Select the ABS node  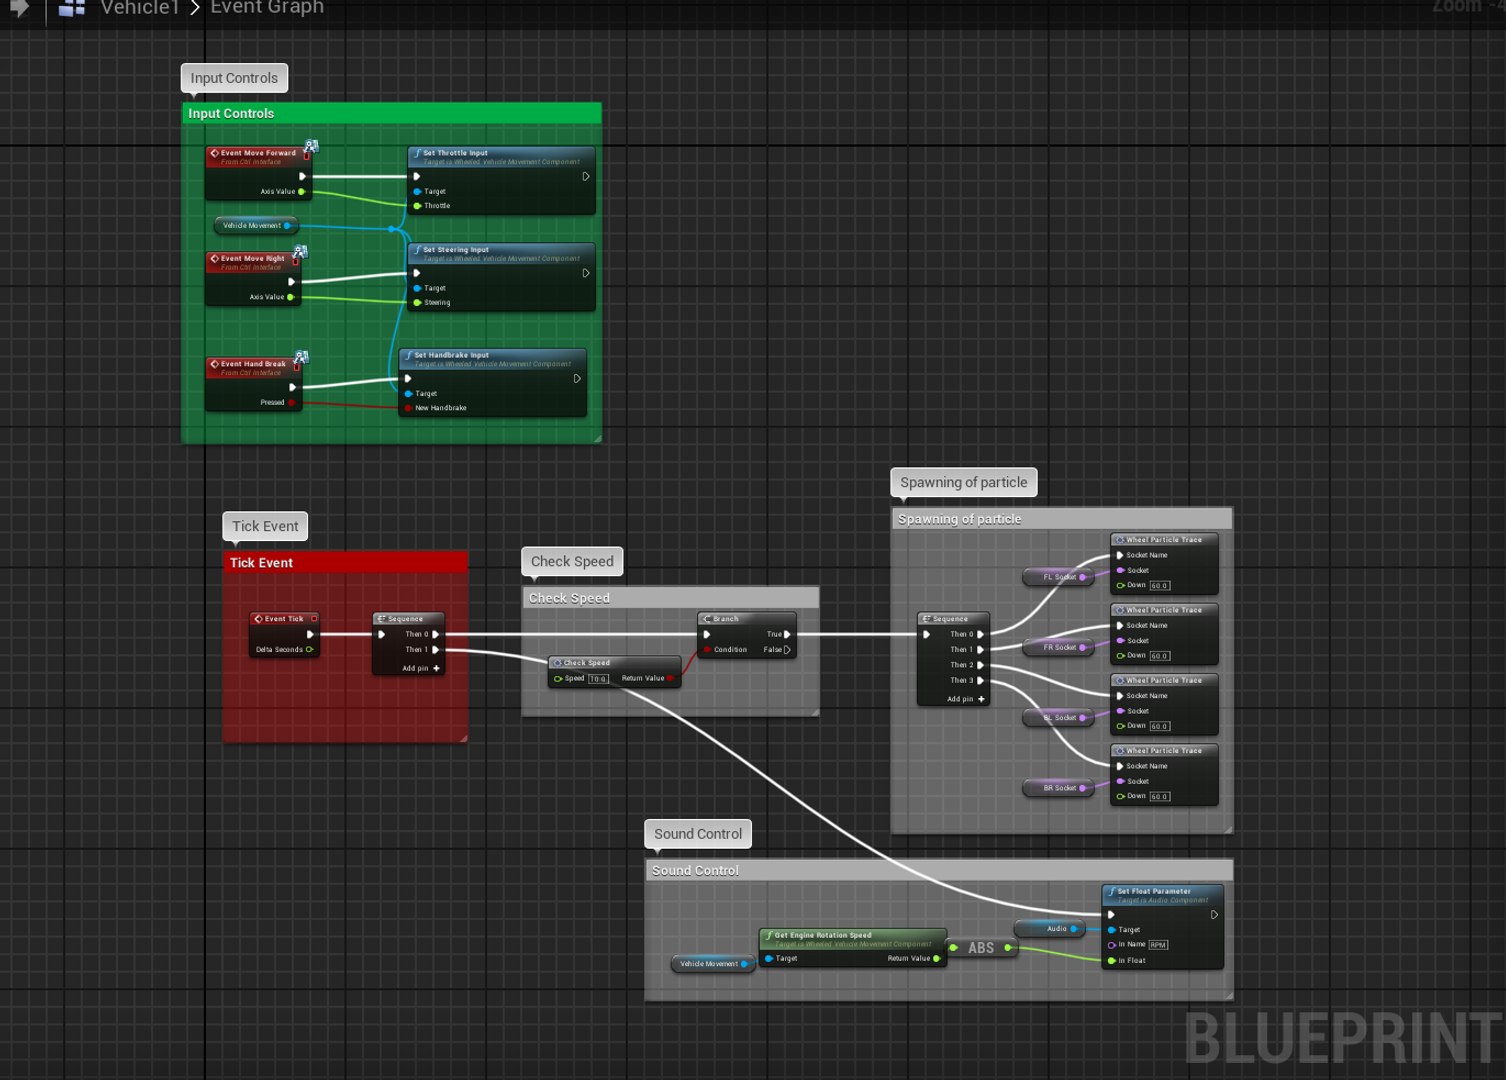coord(981,947)
